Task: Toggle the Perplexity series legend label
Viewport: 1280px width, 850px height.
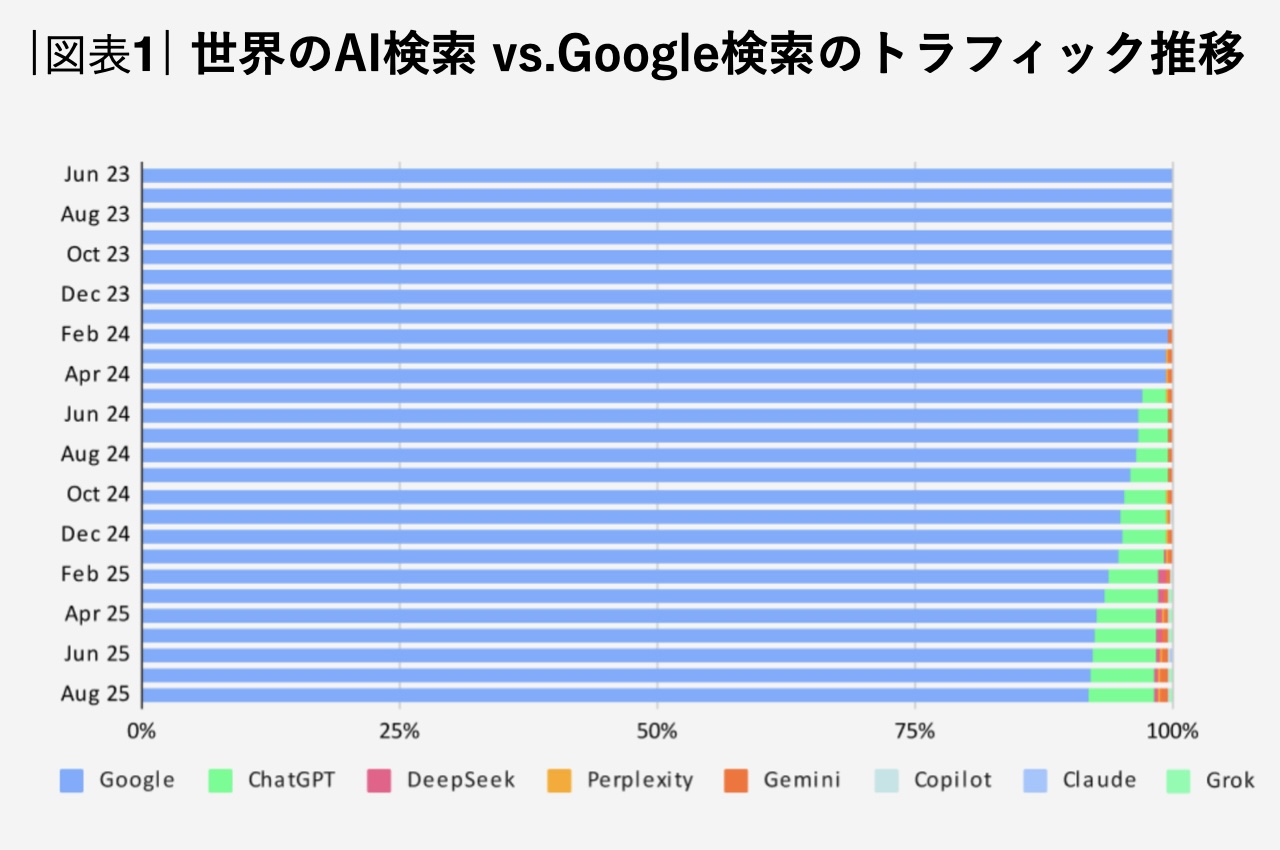Action: [x=640, y=780]
